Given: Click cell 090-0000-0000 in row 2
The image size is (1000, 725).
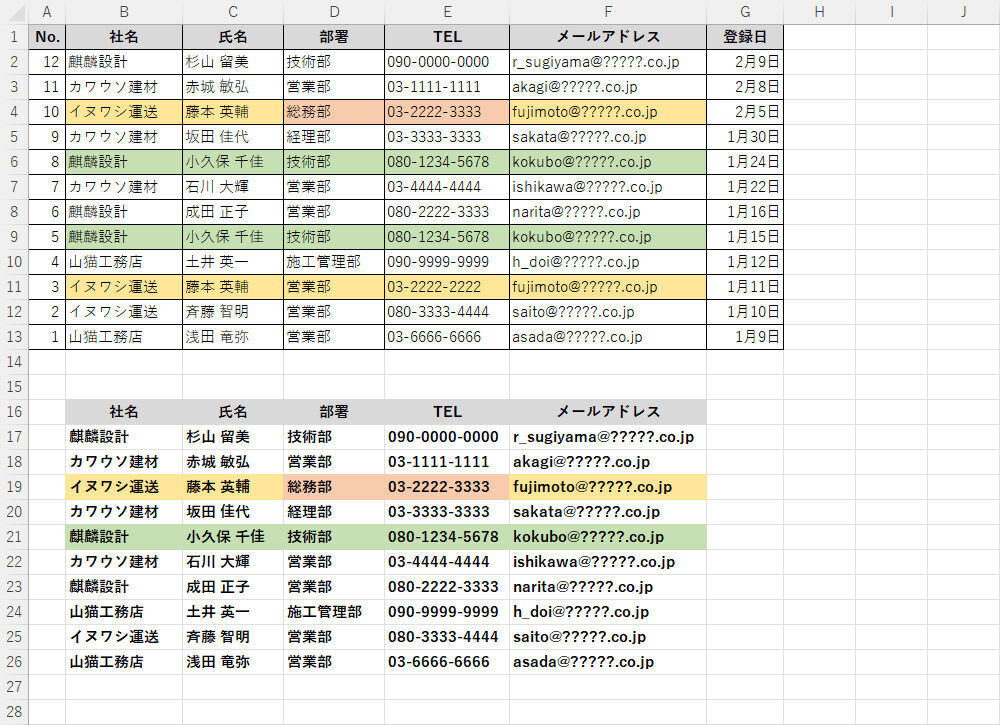Looking at the screenshot, I should tap(447, 62).
